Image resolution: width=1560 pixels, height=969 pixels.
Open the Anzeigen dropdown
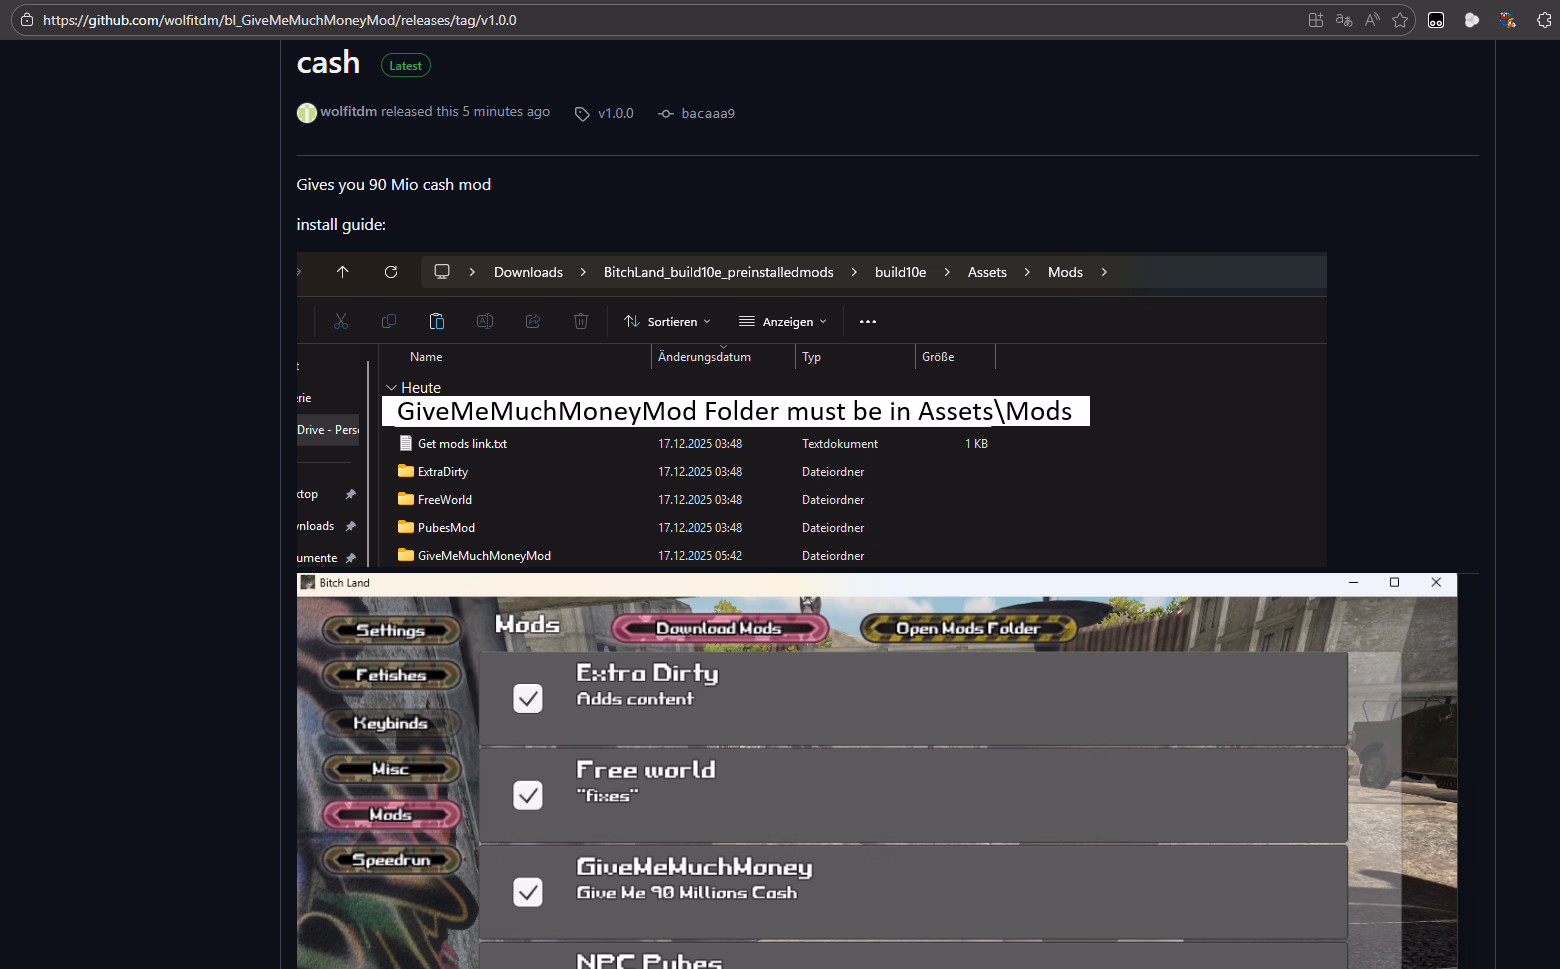783,321
